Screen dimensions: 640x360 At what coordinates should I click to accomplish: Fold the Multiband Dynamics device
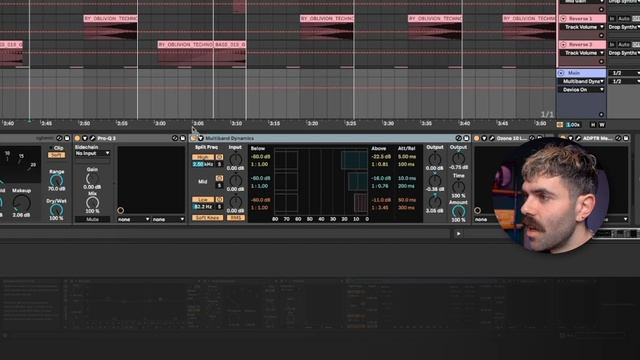[201, 138]
